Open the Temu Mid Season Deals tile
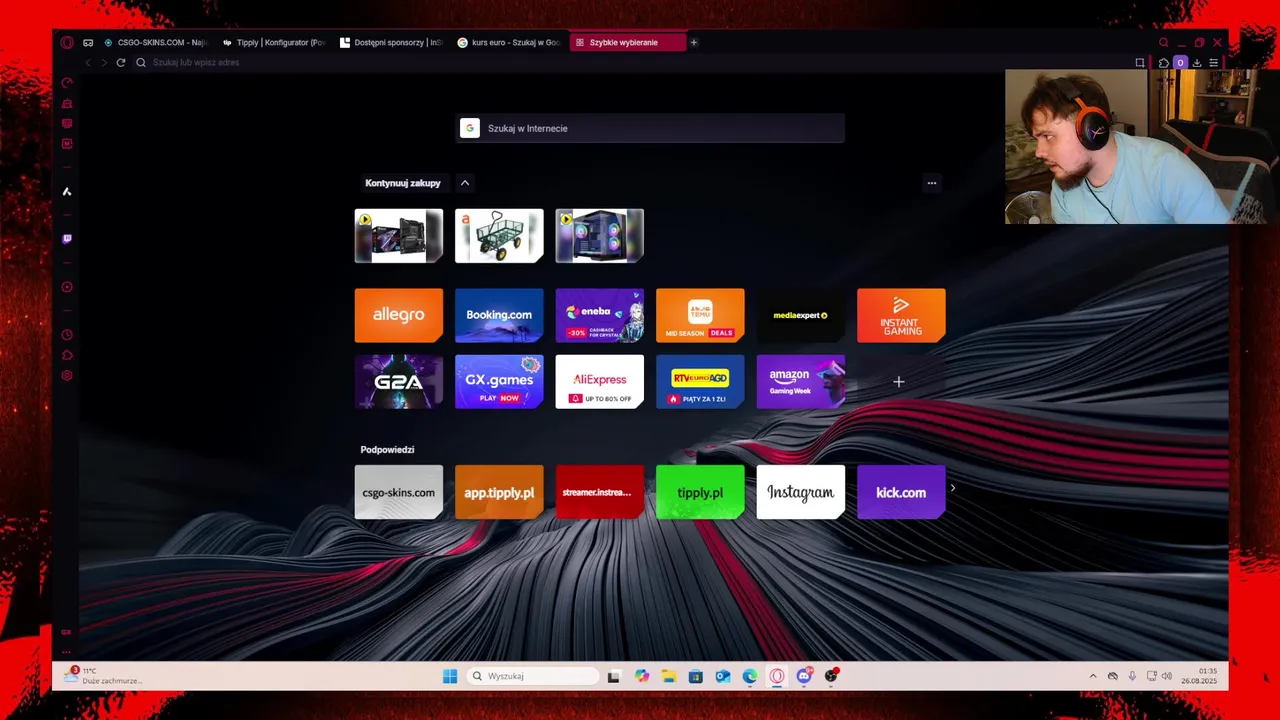Viewport: 1280px width, 720px height. pos(700,315)
